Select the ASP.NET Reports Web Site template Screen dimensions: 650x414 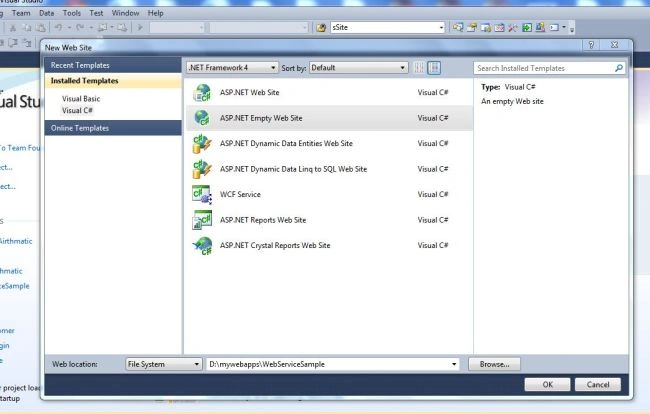click(x=330, y=220)
